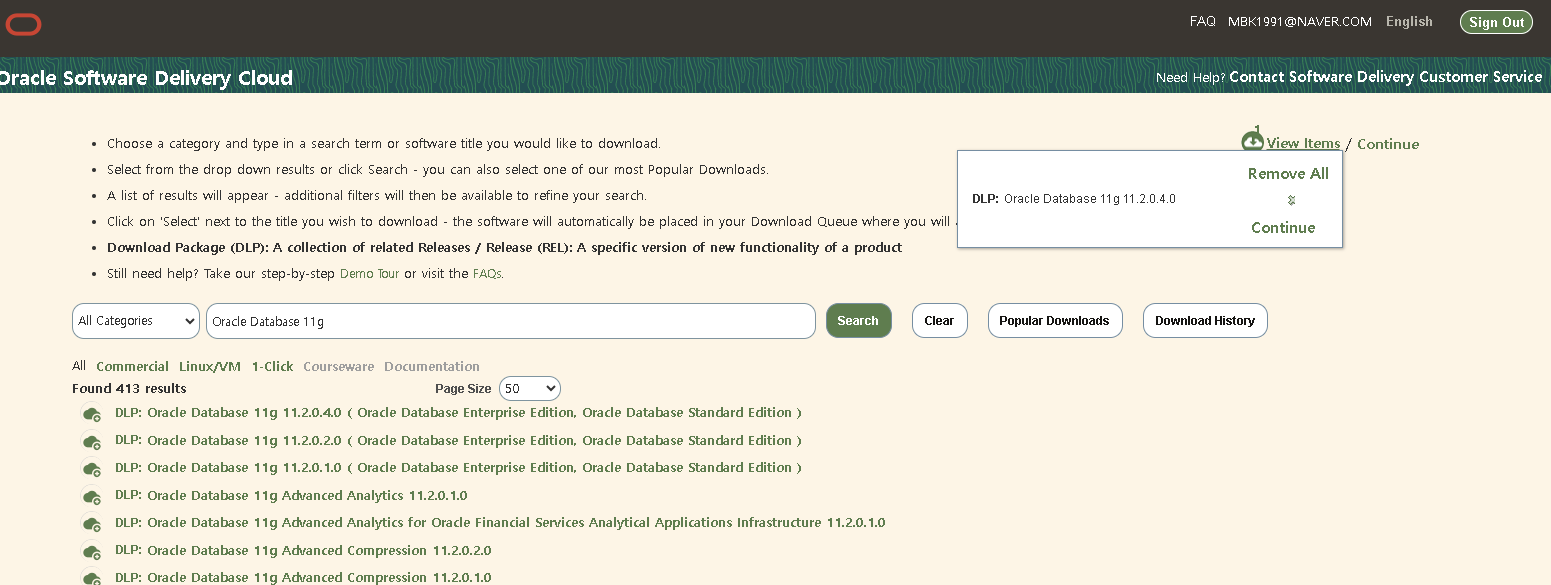Click Continue in the download queue popup
The image size is (1551, 585).
pyautogui.click(x=1283, y=228)
